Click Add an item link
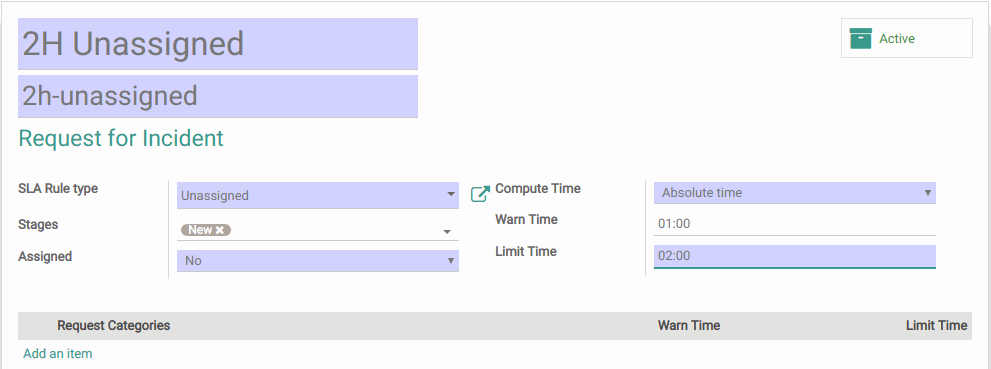 coord(58,354)
